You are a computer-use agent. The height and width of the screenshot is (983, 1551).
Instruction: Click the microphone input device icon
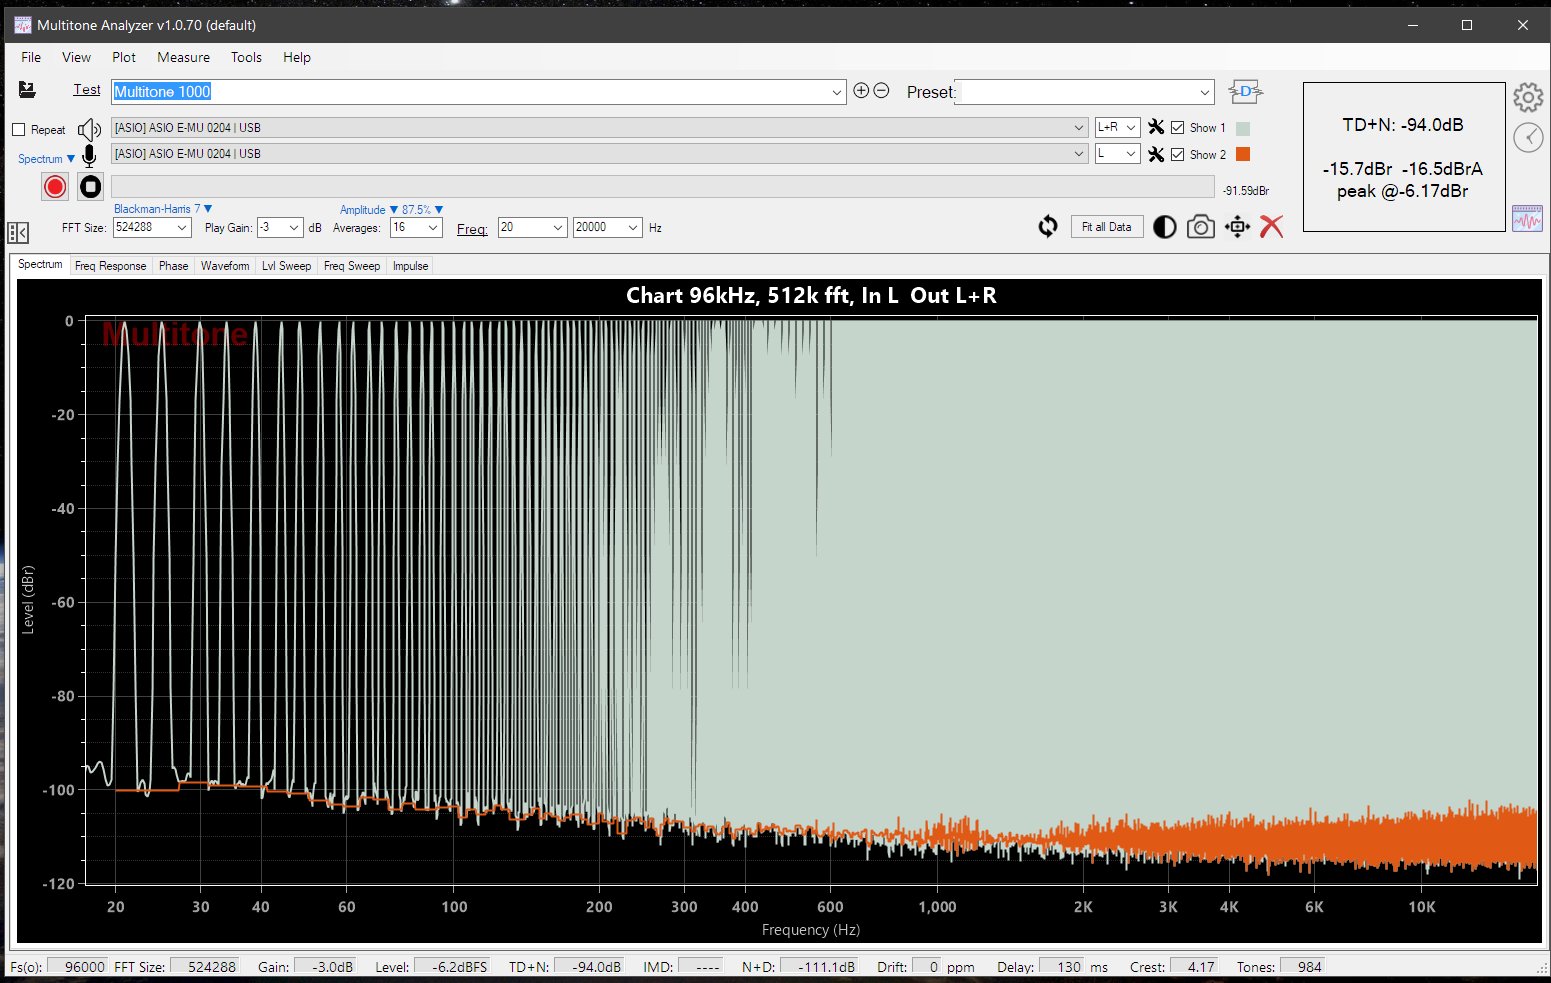point(89,155)
